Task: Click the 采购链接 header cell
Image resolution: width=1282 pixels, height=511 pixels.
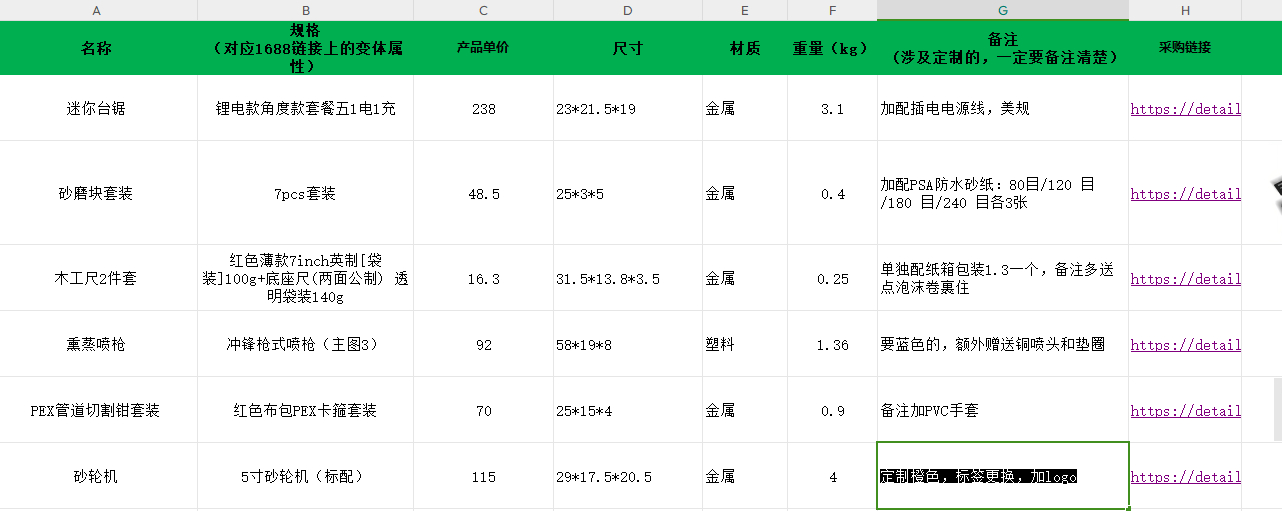Action: tap(1185, 48)
